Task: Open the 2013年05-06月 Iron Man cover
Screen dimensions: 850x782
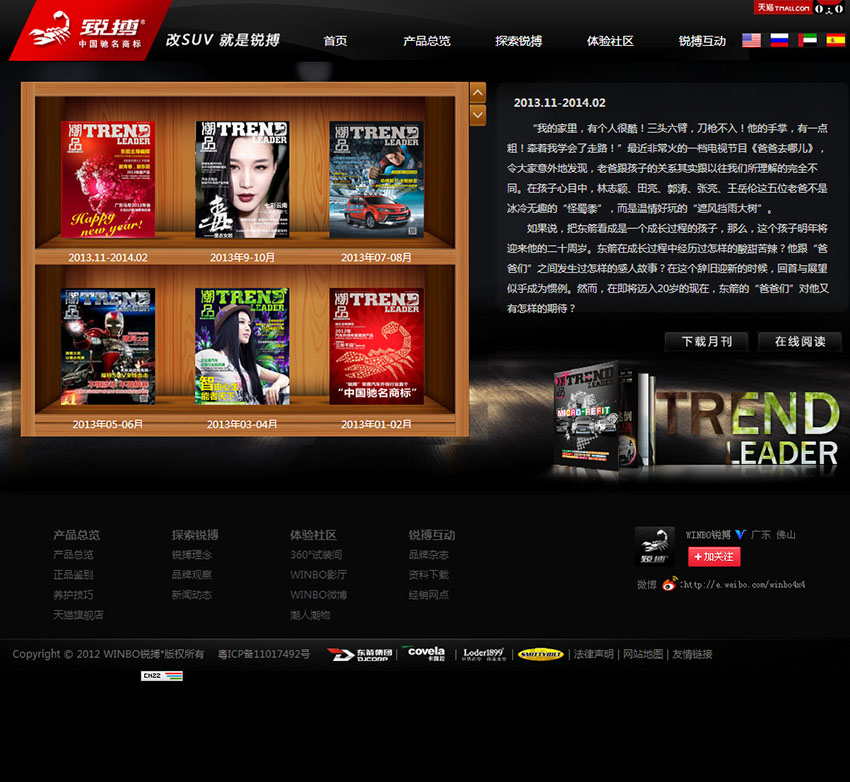Action: tap(108, 346)
